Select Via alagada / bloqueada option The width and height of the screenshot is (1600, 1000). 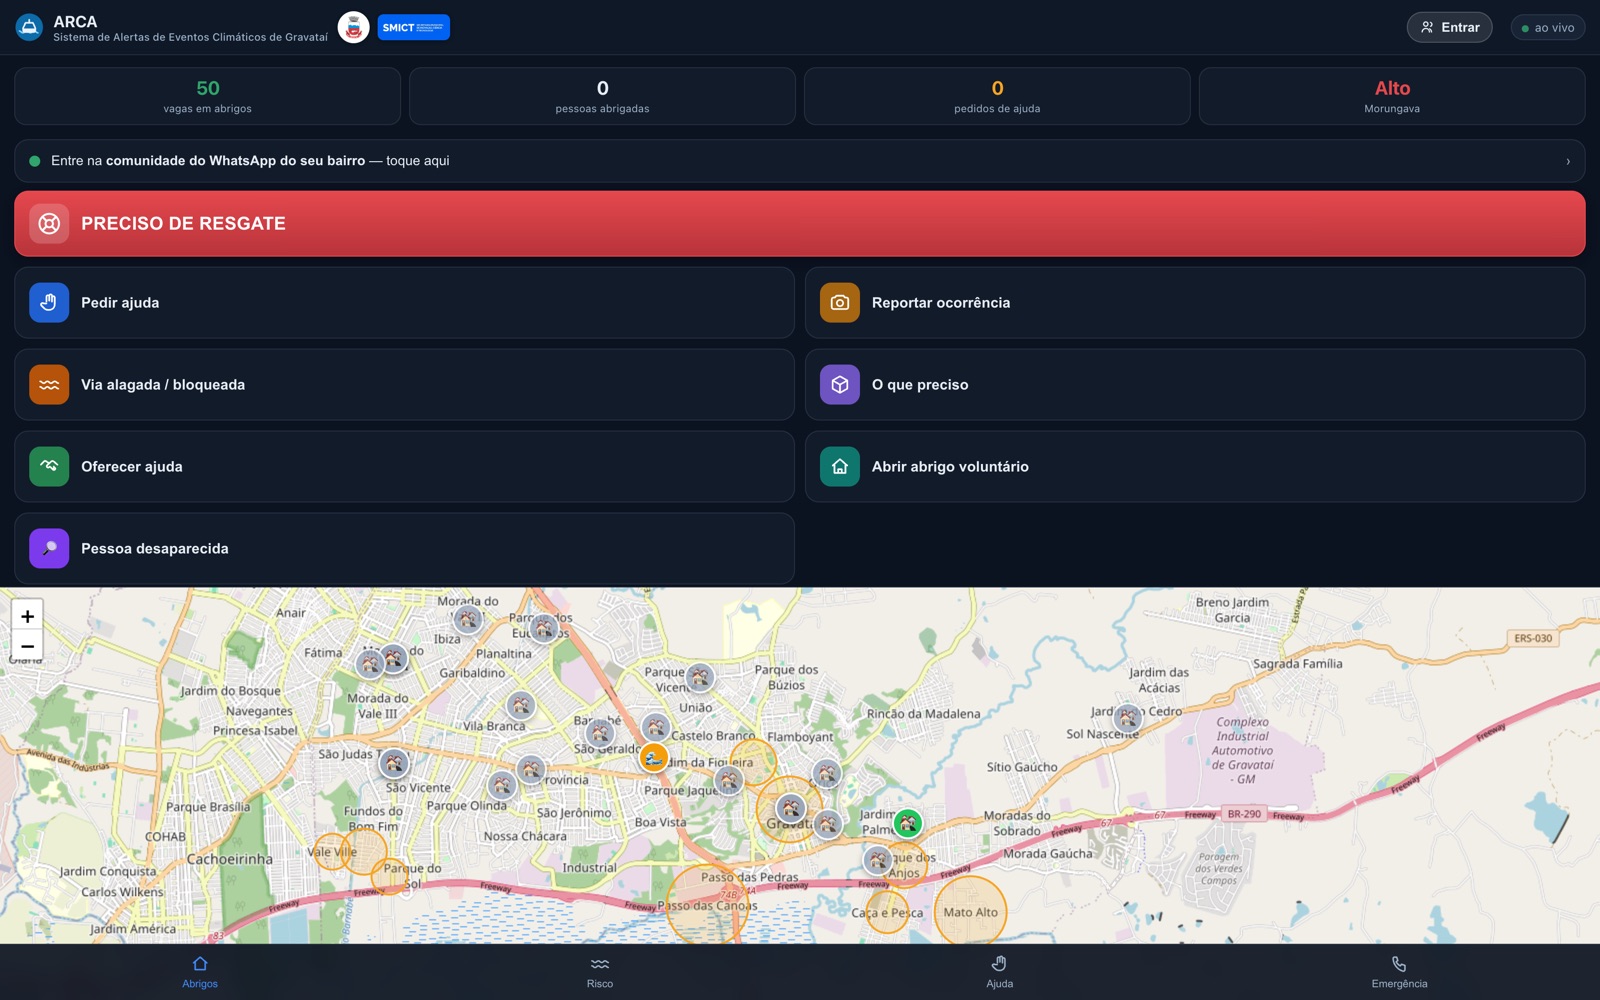tap(404, 384)
